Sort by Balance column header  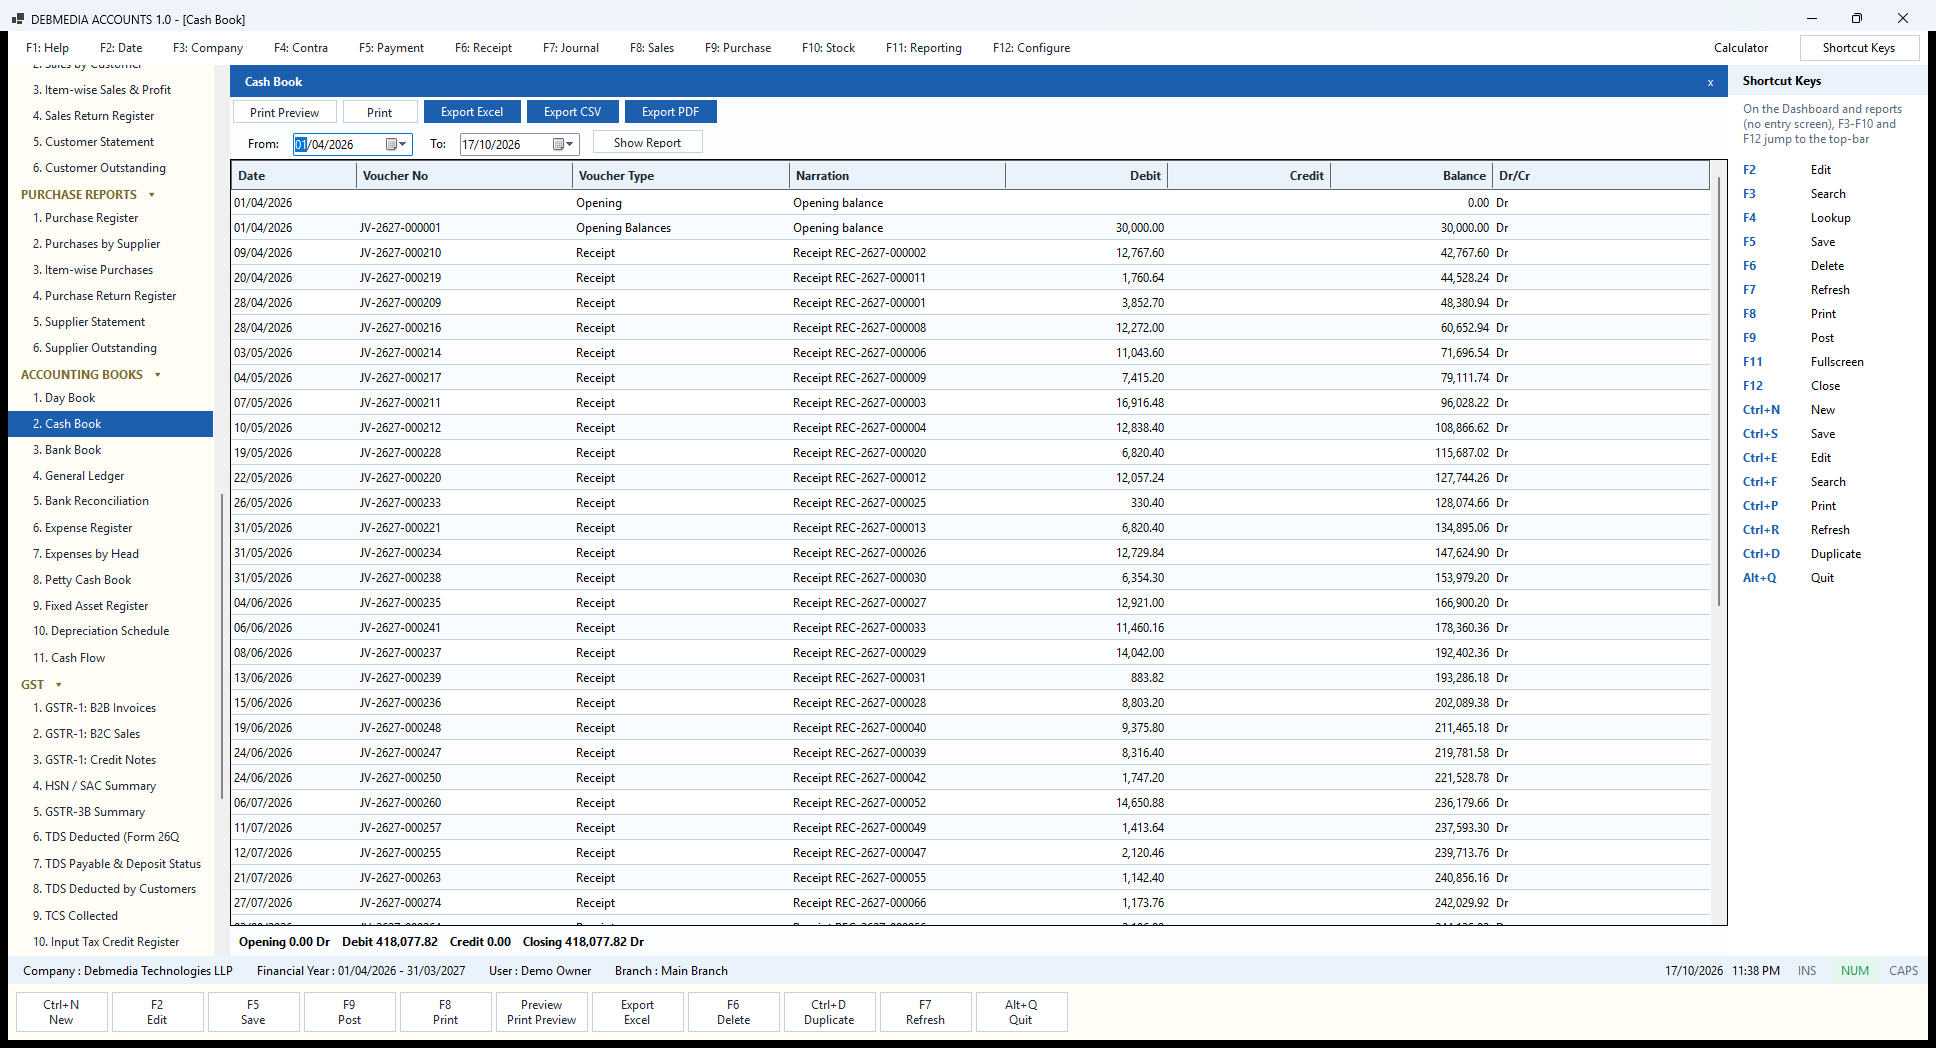(x=1411, y=176)
